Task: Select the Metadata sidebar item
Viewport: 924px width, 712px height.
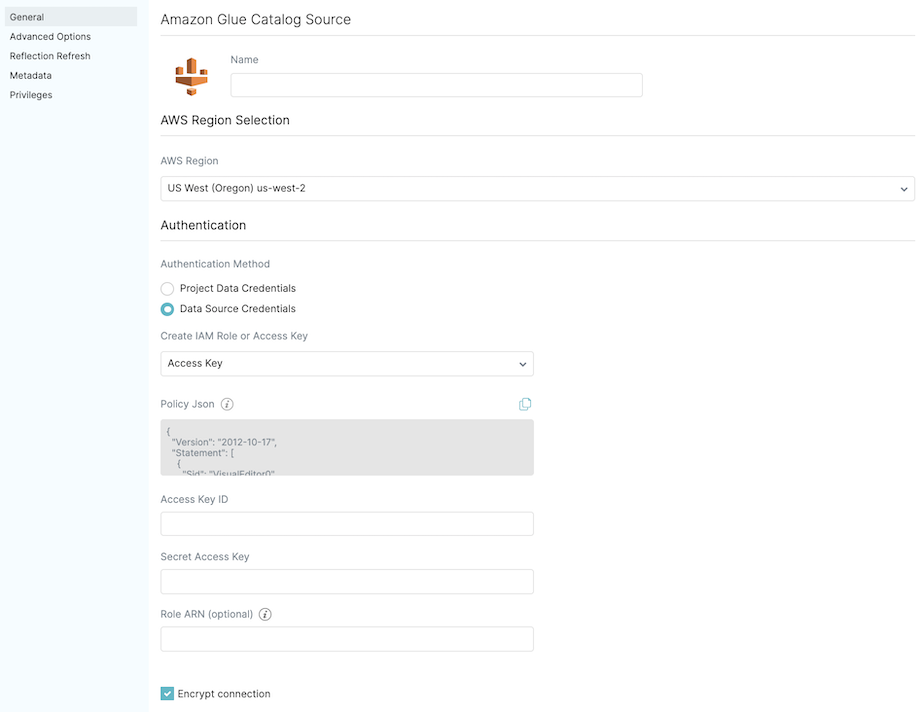Action: coord(31,76)
